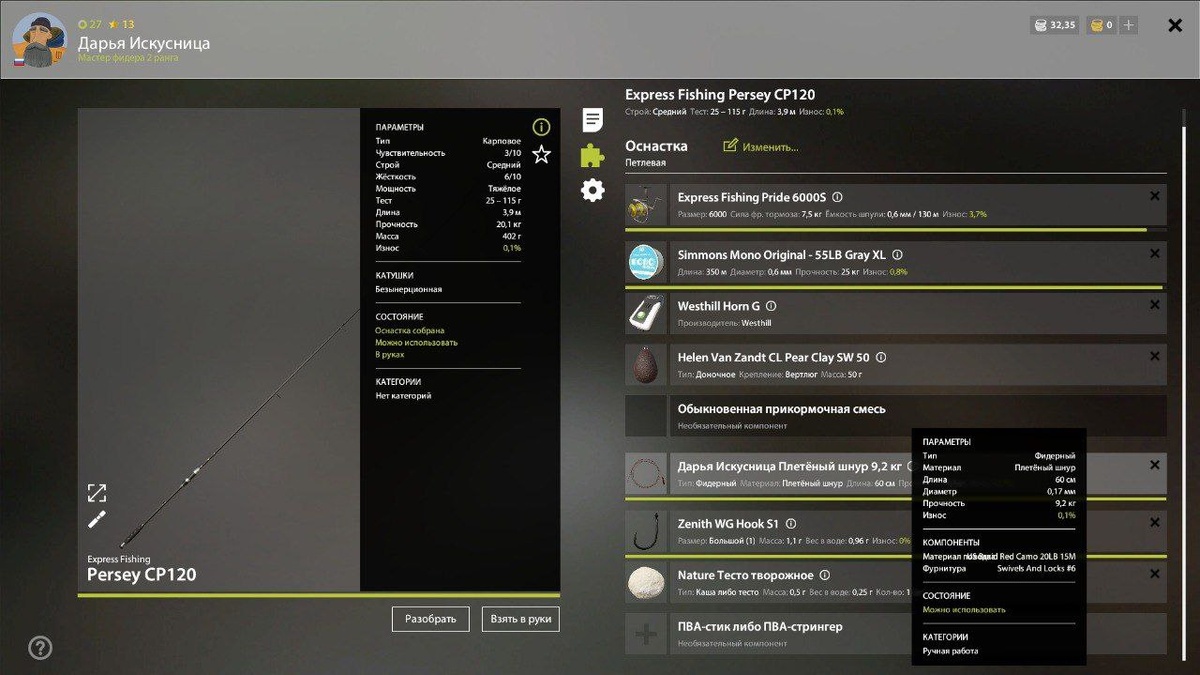The height and width of the screenshot is (675, 1200).
Task: Click the Оснастка собрана status text
Action: click(410, 330)
